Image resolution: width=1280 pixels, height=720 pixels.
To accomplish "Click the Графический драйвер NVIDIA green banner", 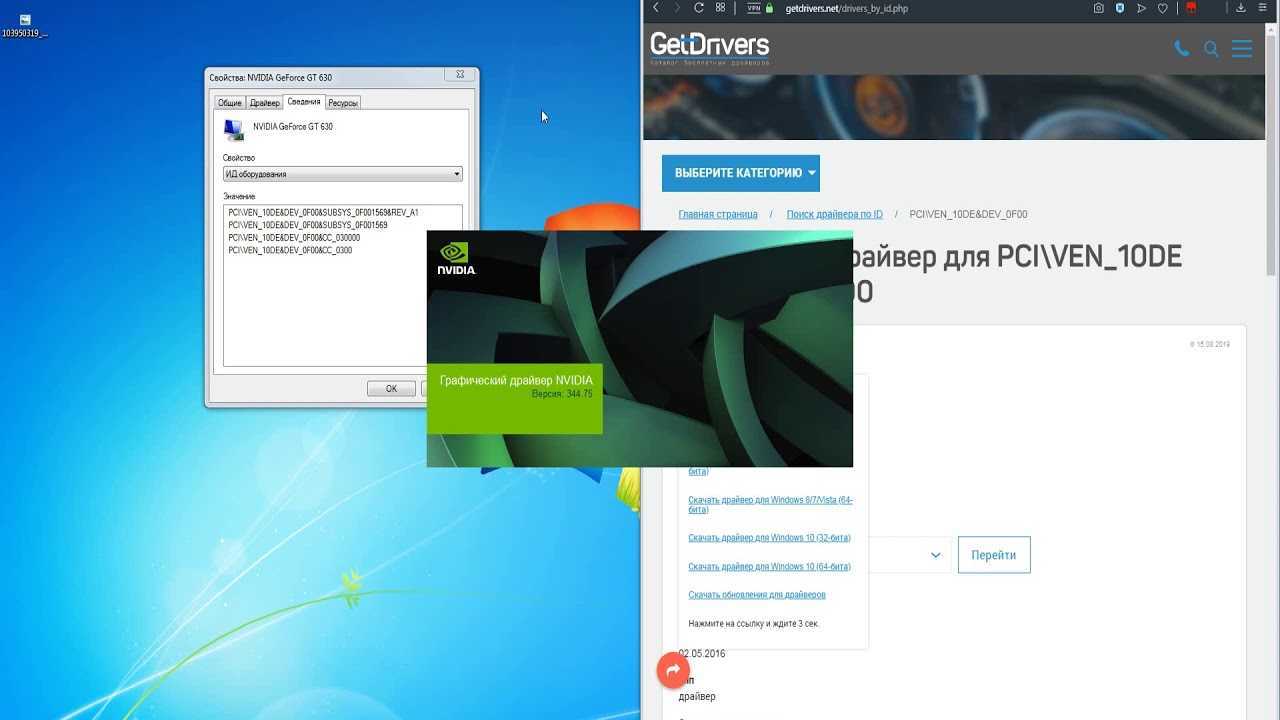I will (x=515, y=398).
